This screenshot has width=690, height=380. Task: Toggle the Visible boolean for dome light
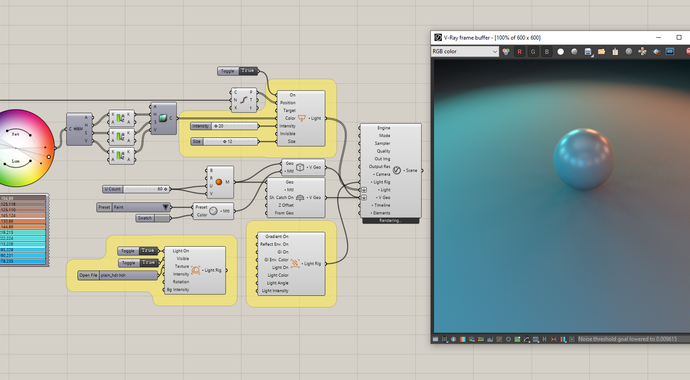click(138, 263)
